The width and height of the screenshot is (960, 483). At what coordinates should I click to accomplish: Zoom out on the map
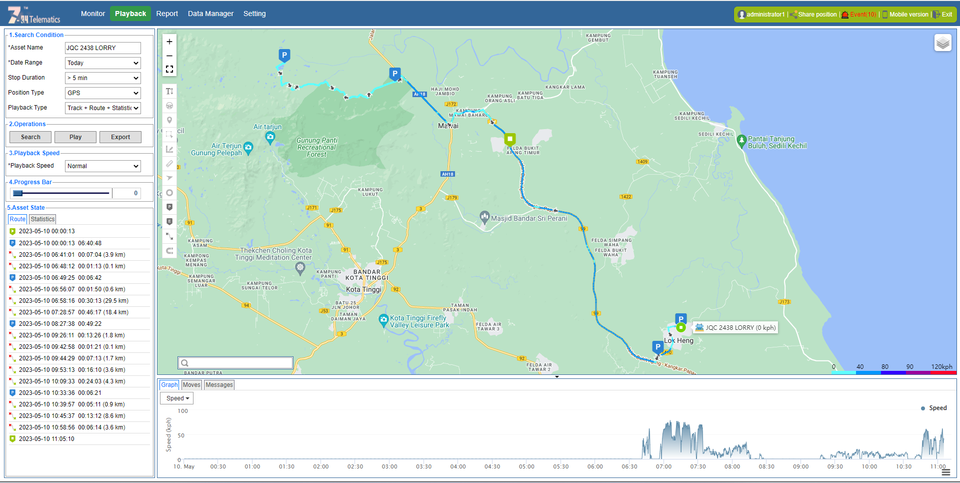tap(169, 56)
